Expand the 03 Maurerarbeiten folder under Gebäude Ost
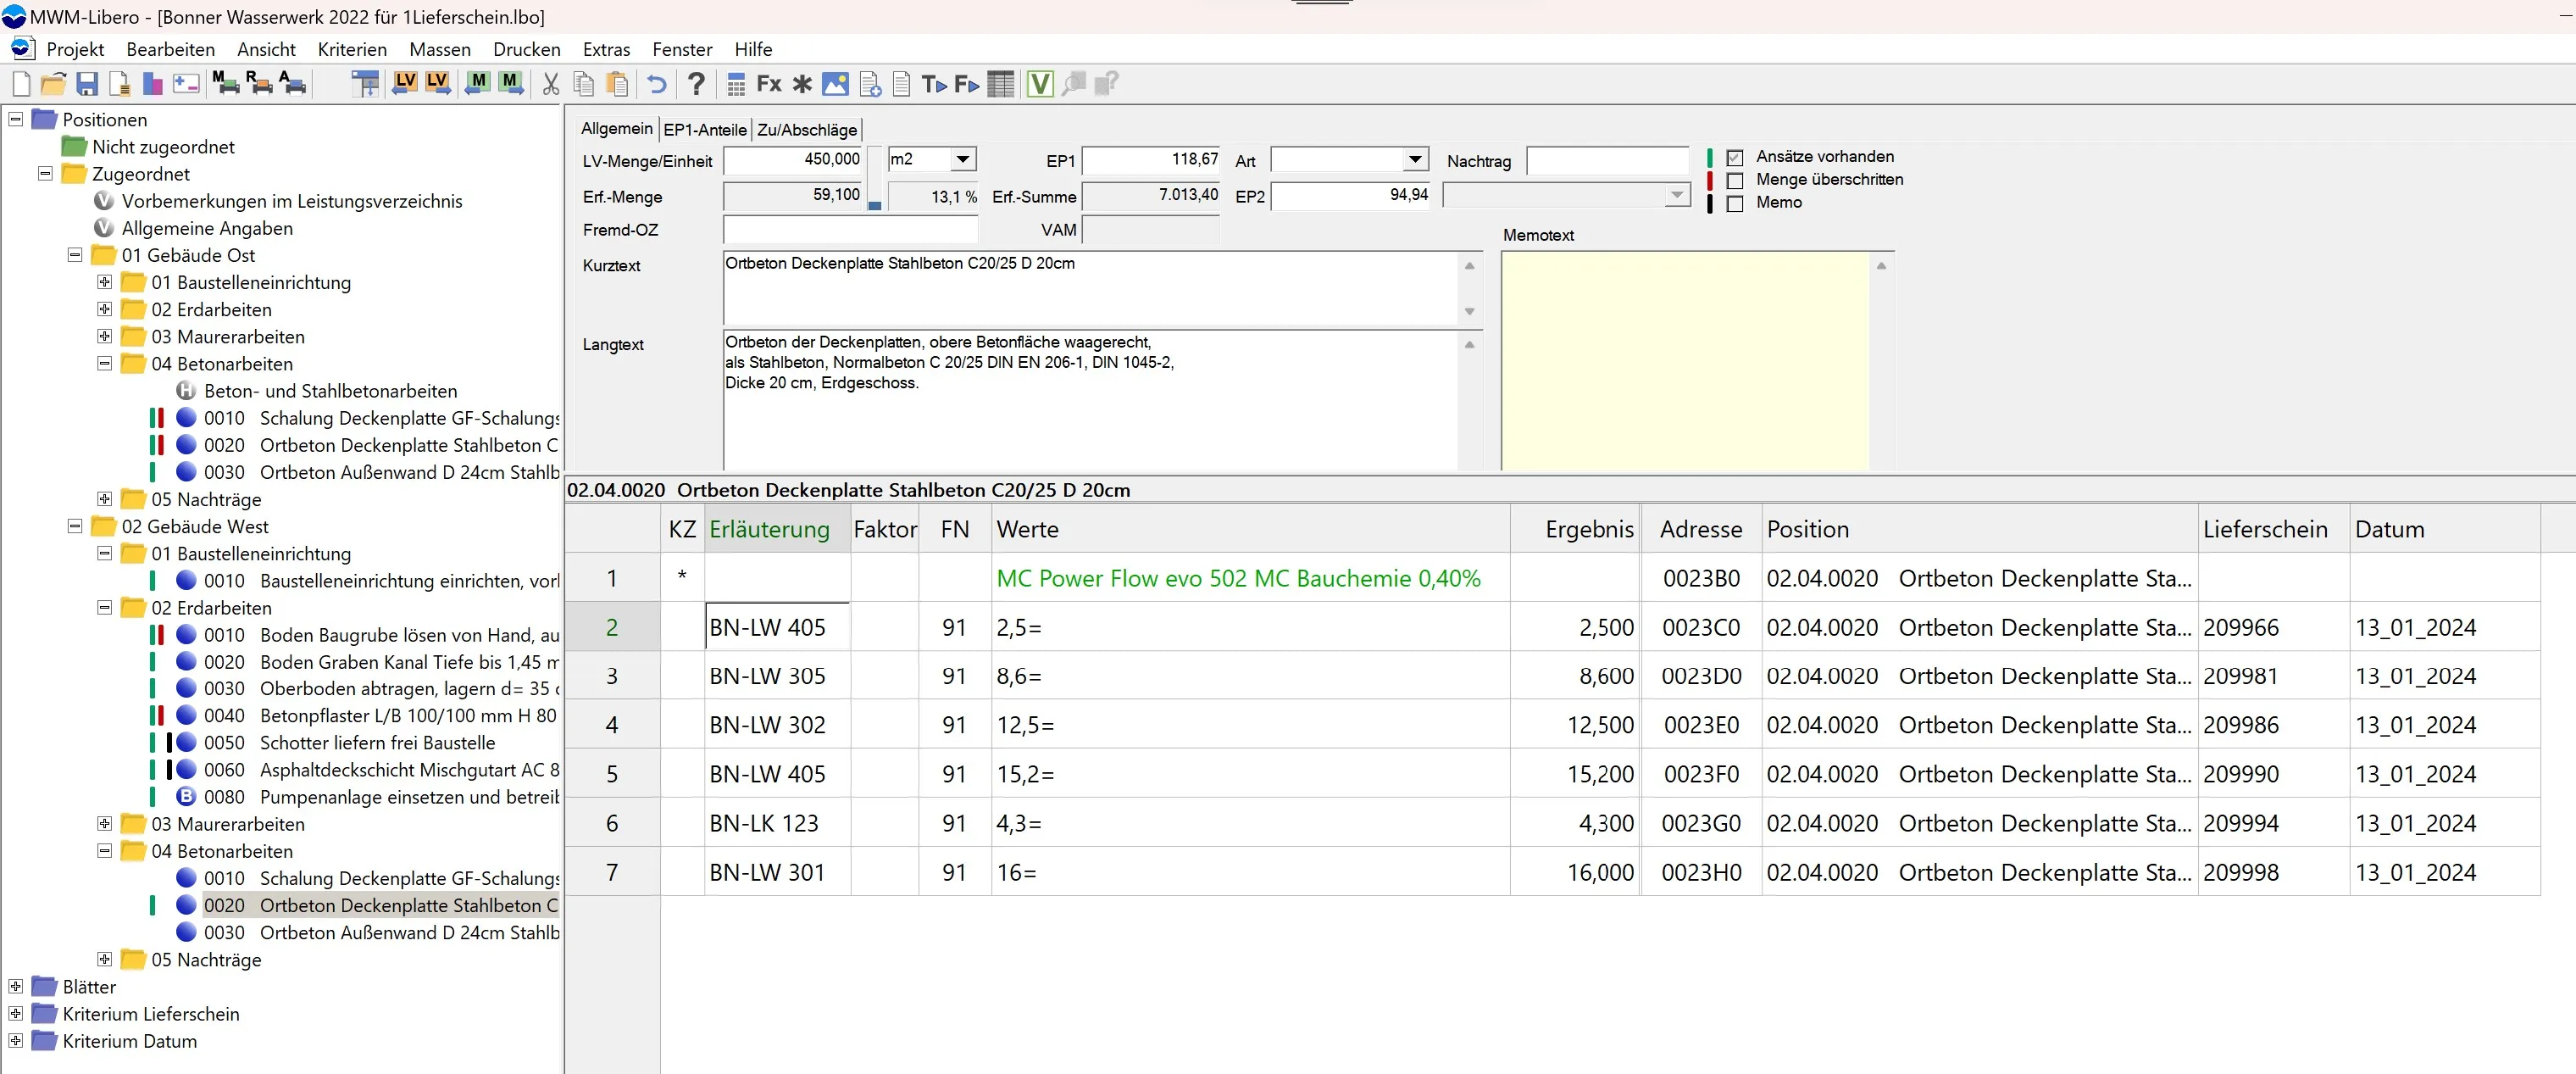This screenshot has height=1074, width=2576. (x=104, y=335)
